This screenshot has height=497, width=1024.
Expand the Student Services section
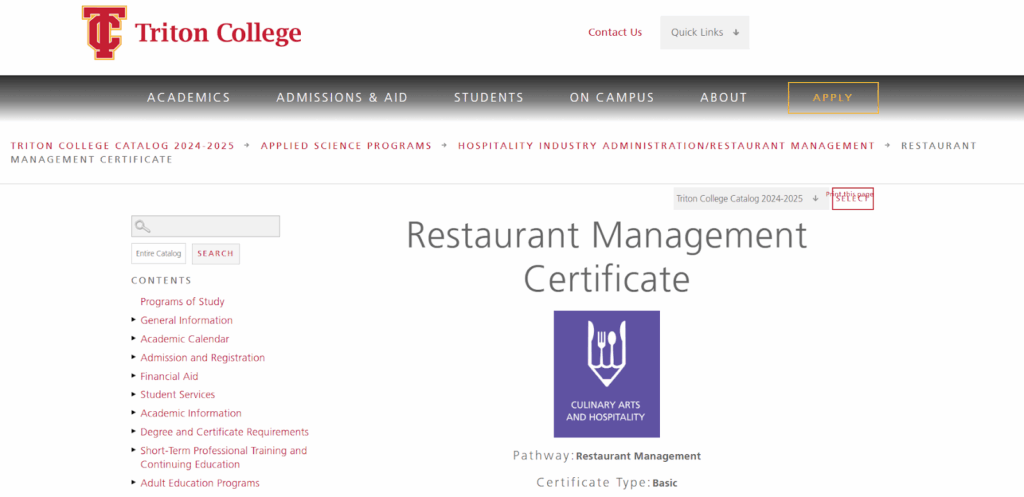134,394
